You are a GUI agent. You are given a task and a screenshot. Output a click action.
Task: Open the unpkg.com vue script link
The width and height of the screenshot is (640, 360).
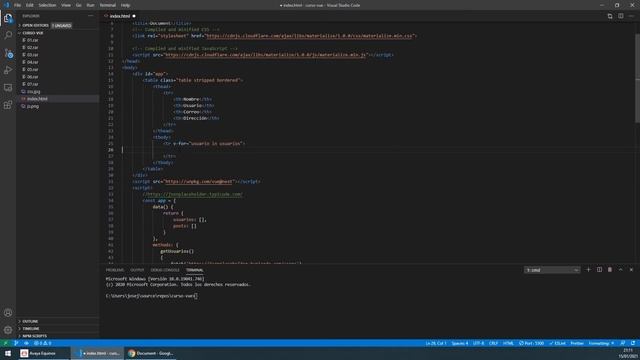coord(199,182)
